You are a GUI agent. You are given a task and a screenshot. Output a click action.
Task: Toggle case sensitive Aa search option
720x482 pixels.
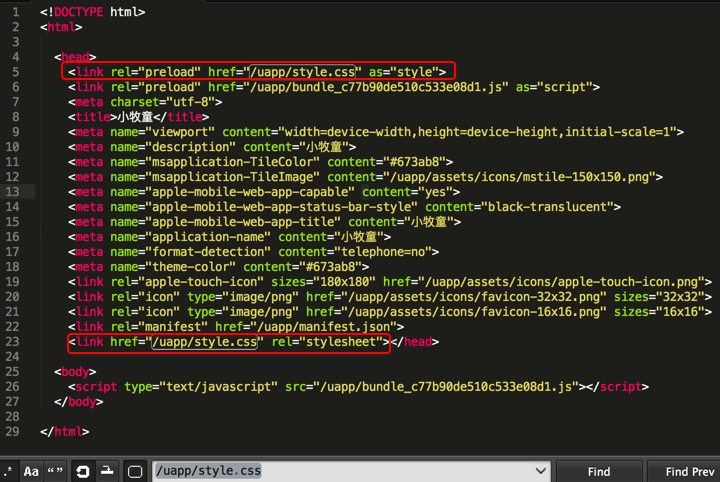31,471
